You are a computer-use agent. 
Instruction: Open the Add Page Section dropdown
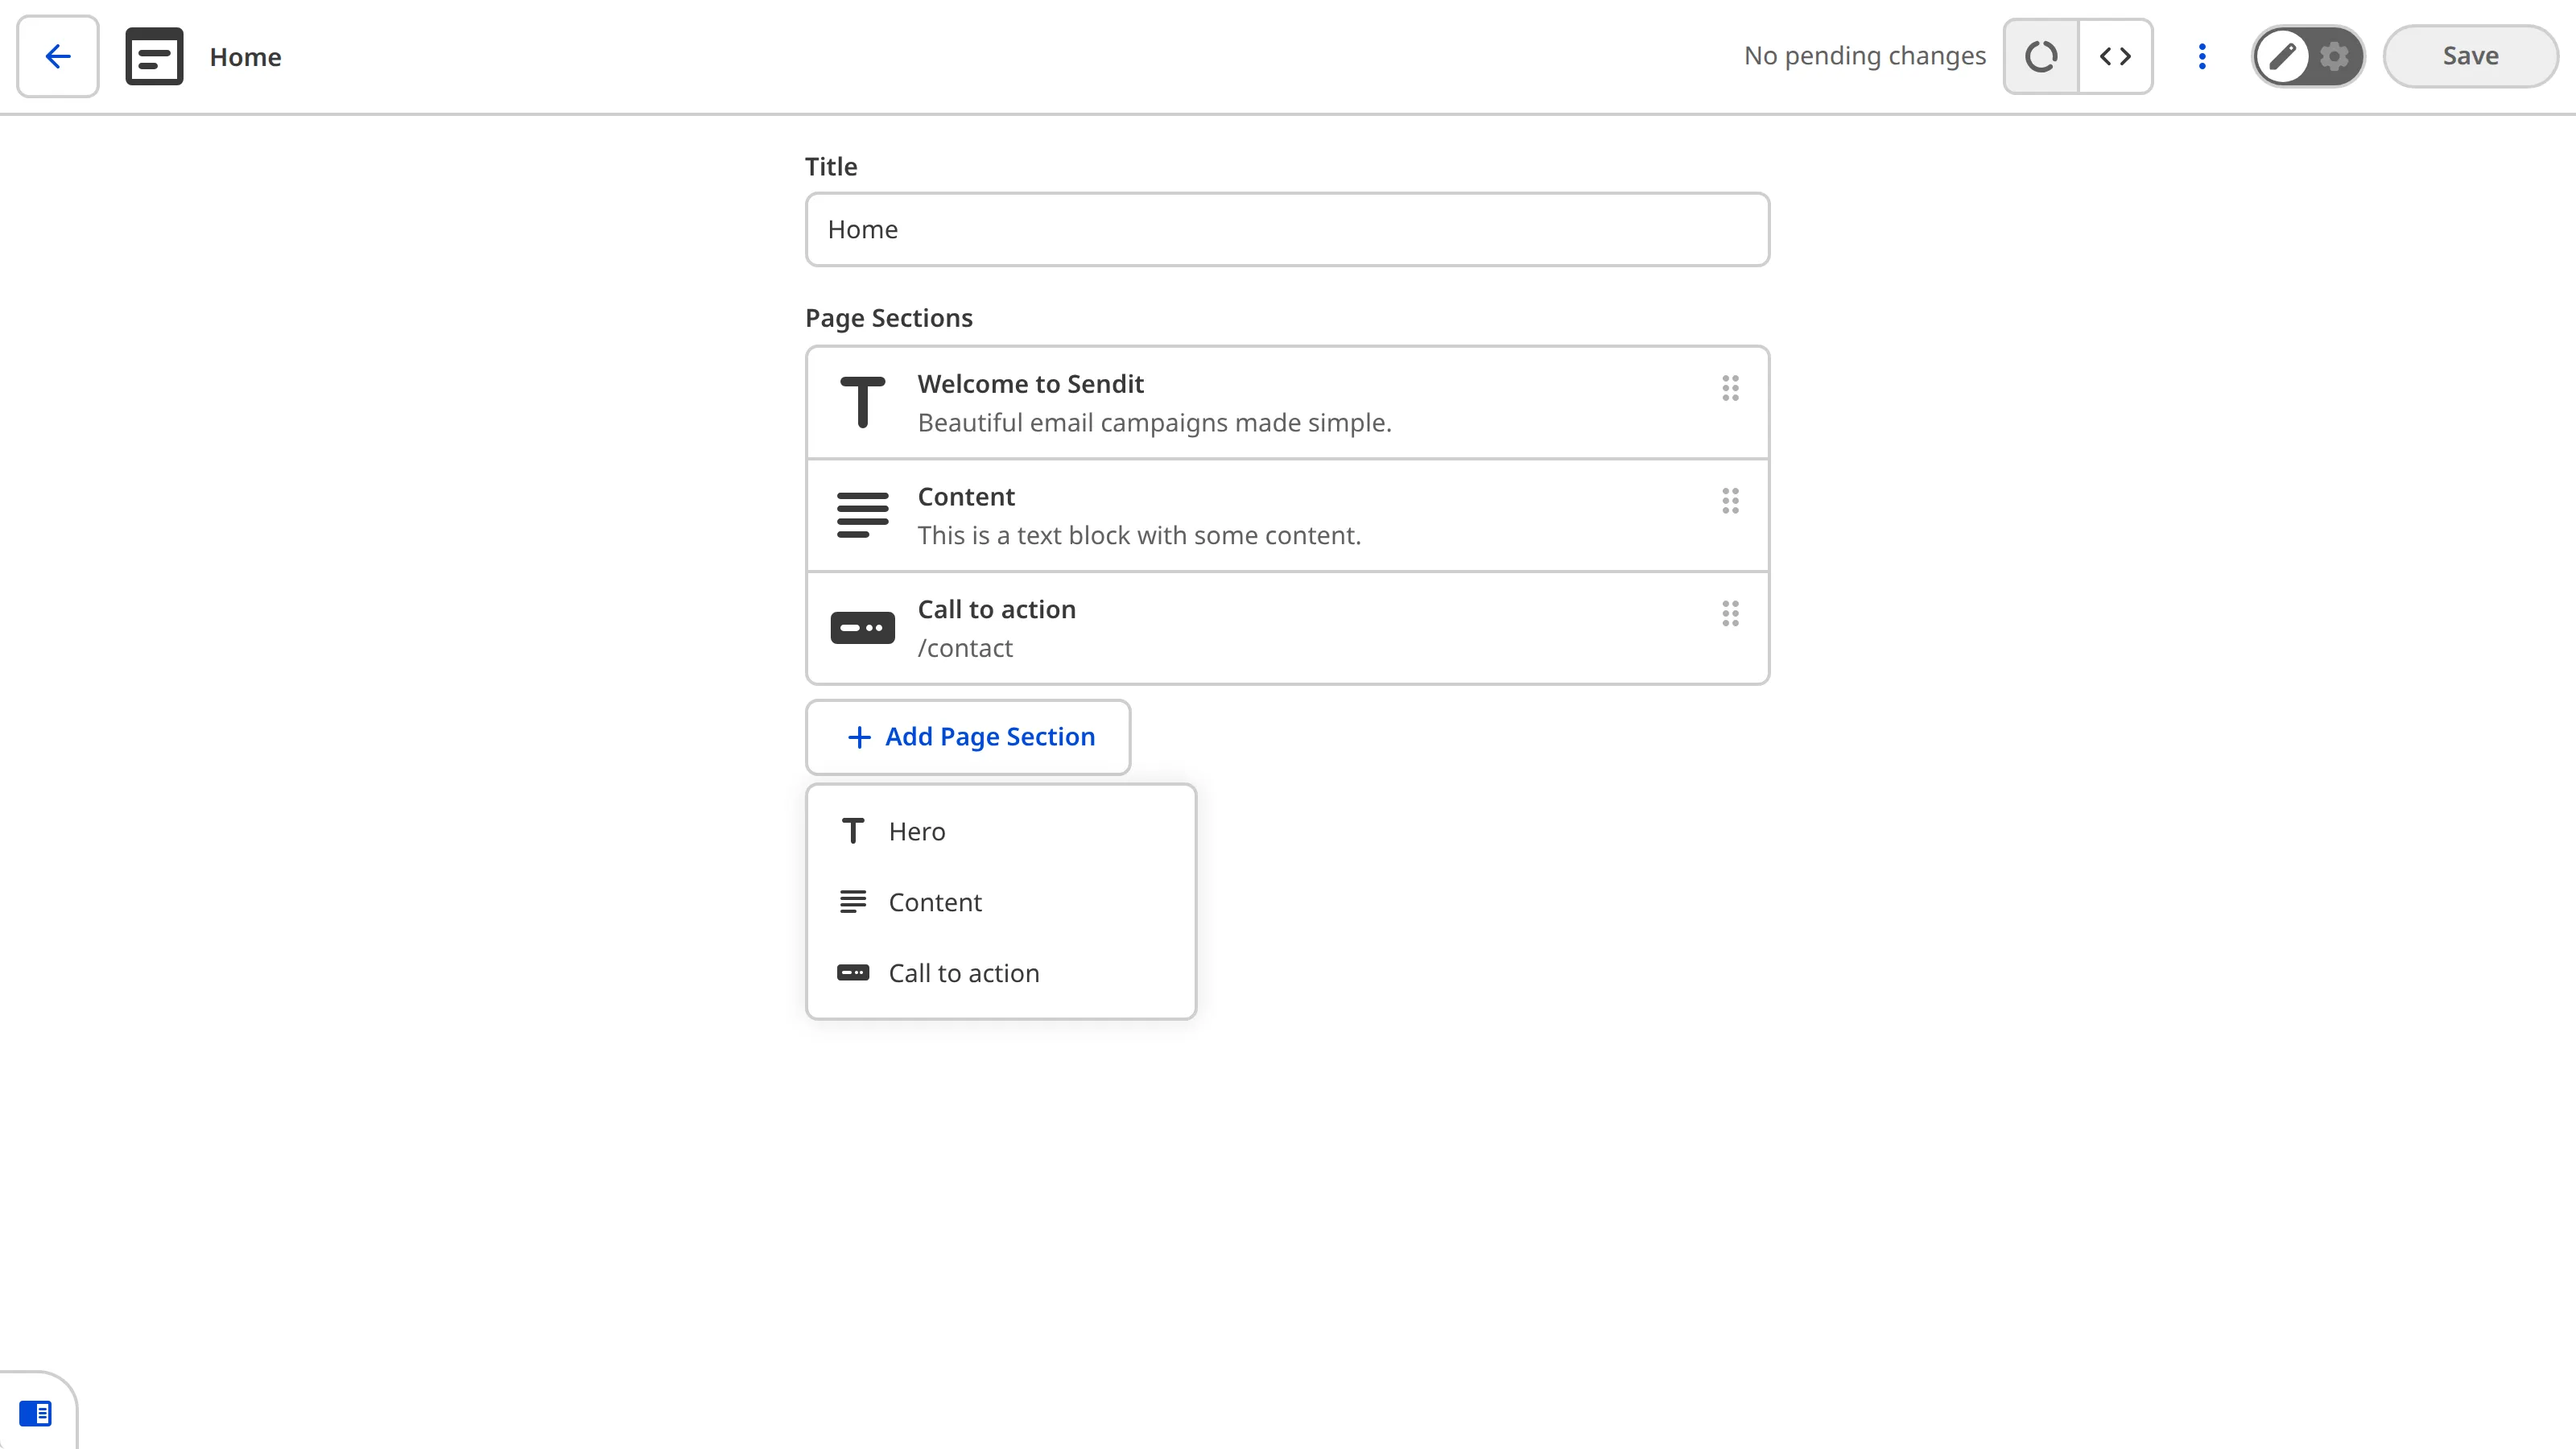pyautogui.click(x=967, y=737)
